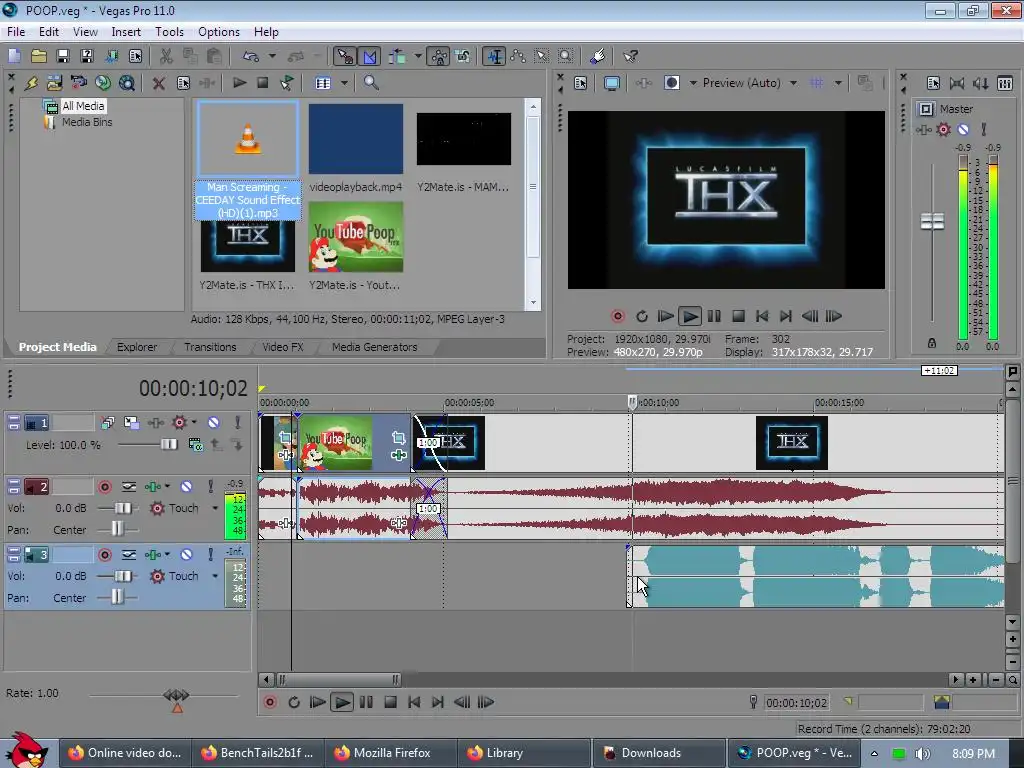Open the Insert menu

coord(126,31)
